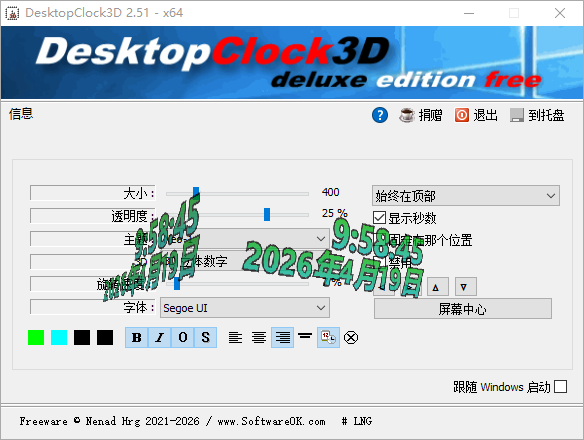This screenshot has height=440, width=584.
Task: Toggle the calendar and clock date icon
Action: pos(328,338)
